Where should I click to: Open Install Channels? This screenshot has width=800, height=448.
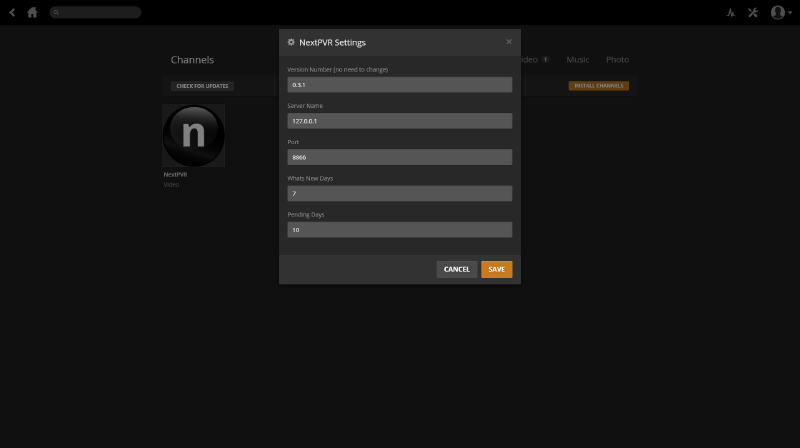(x=598, y=86)
